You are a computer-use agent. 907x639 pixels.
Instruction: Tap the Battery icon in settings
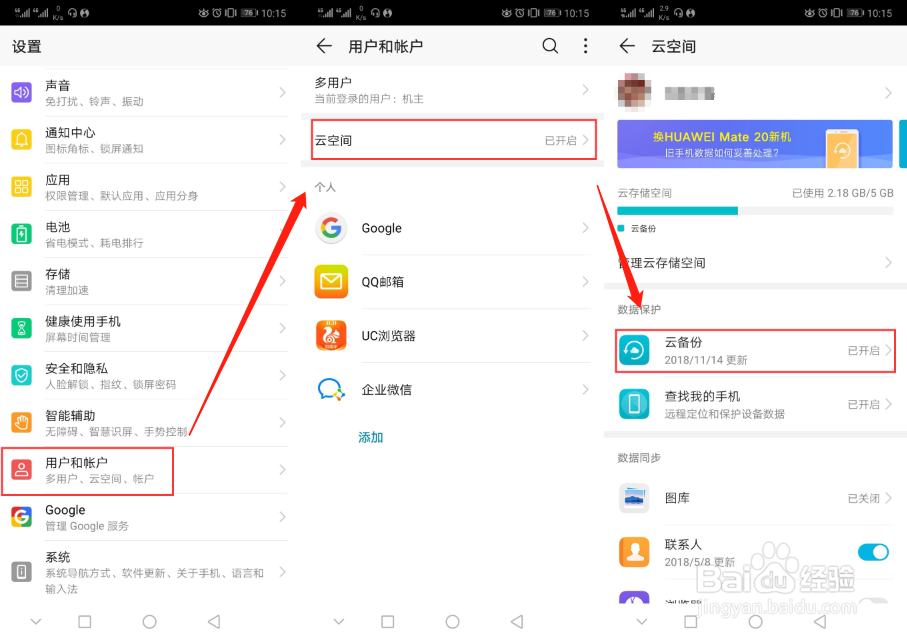(21, 234)
